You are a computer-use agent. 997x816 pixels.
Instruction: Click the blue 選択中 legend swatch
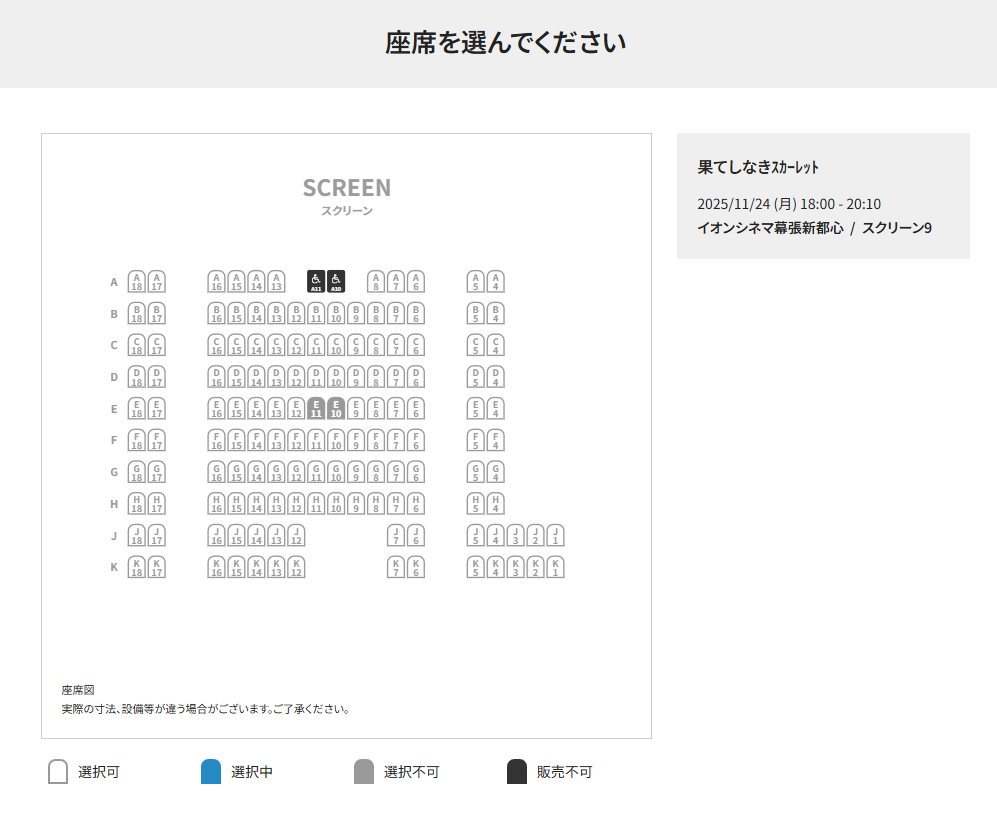coord(211,772)
